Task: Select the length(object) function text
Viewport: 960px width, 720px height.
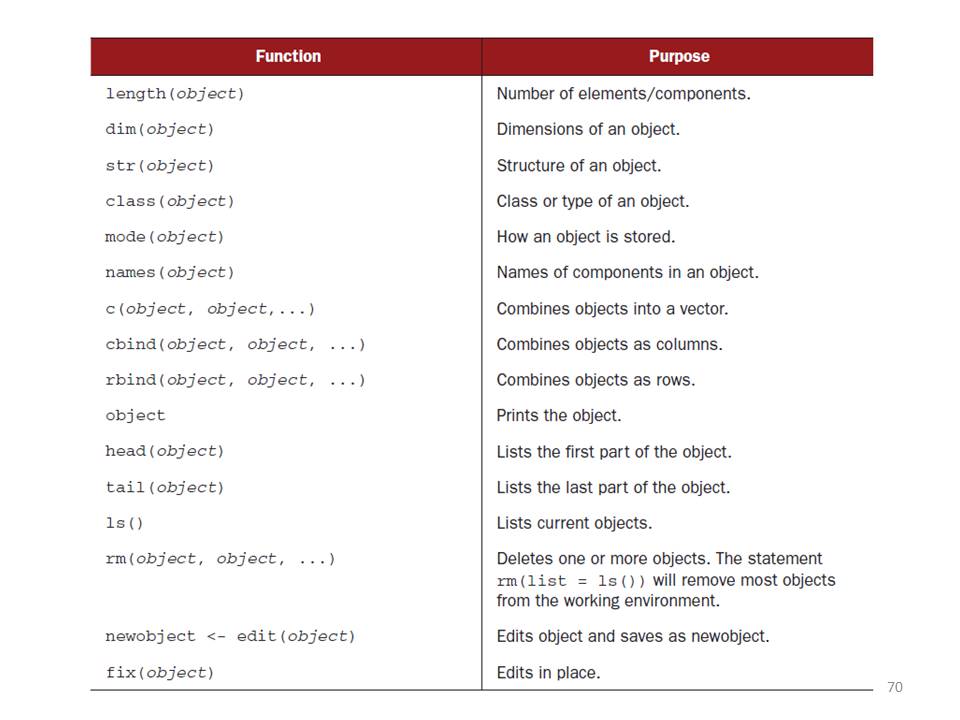Action: coord(175,94)
